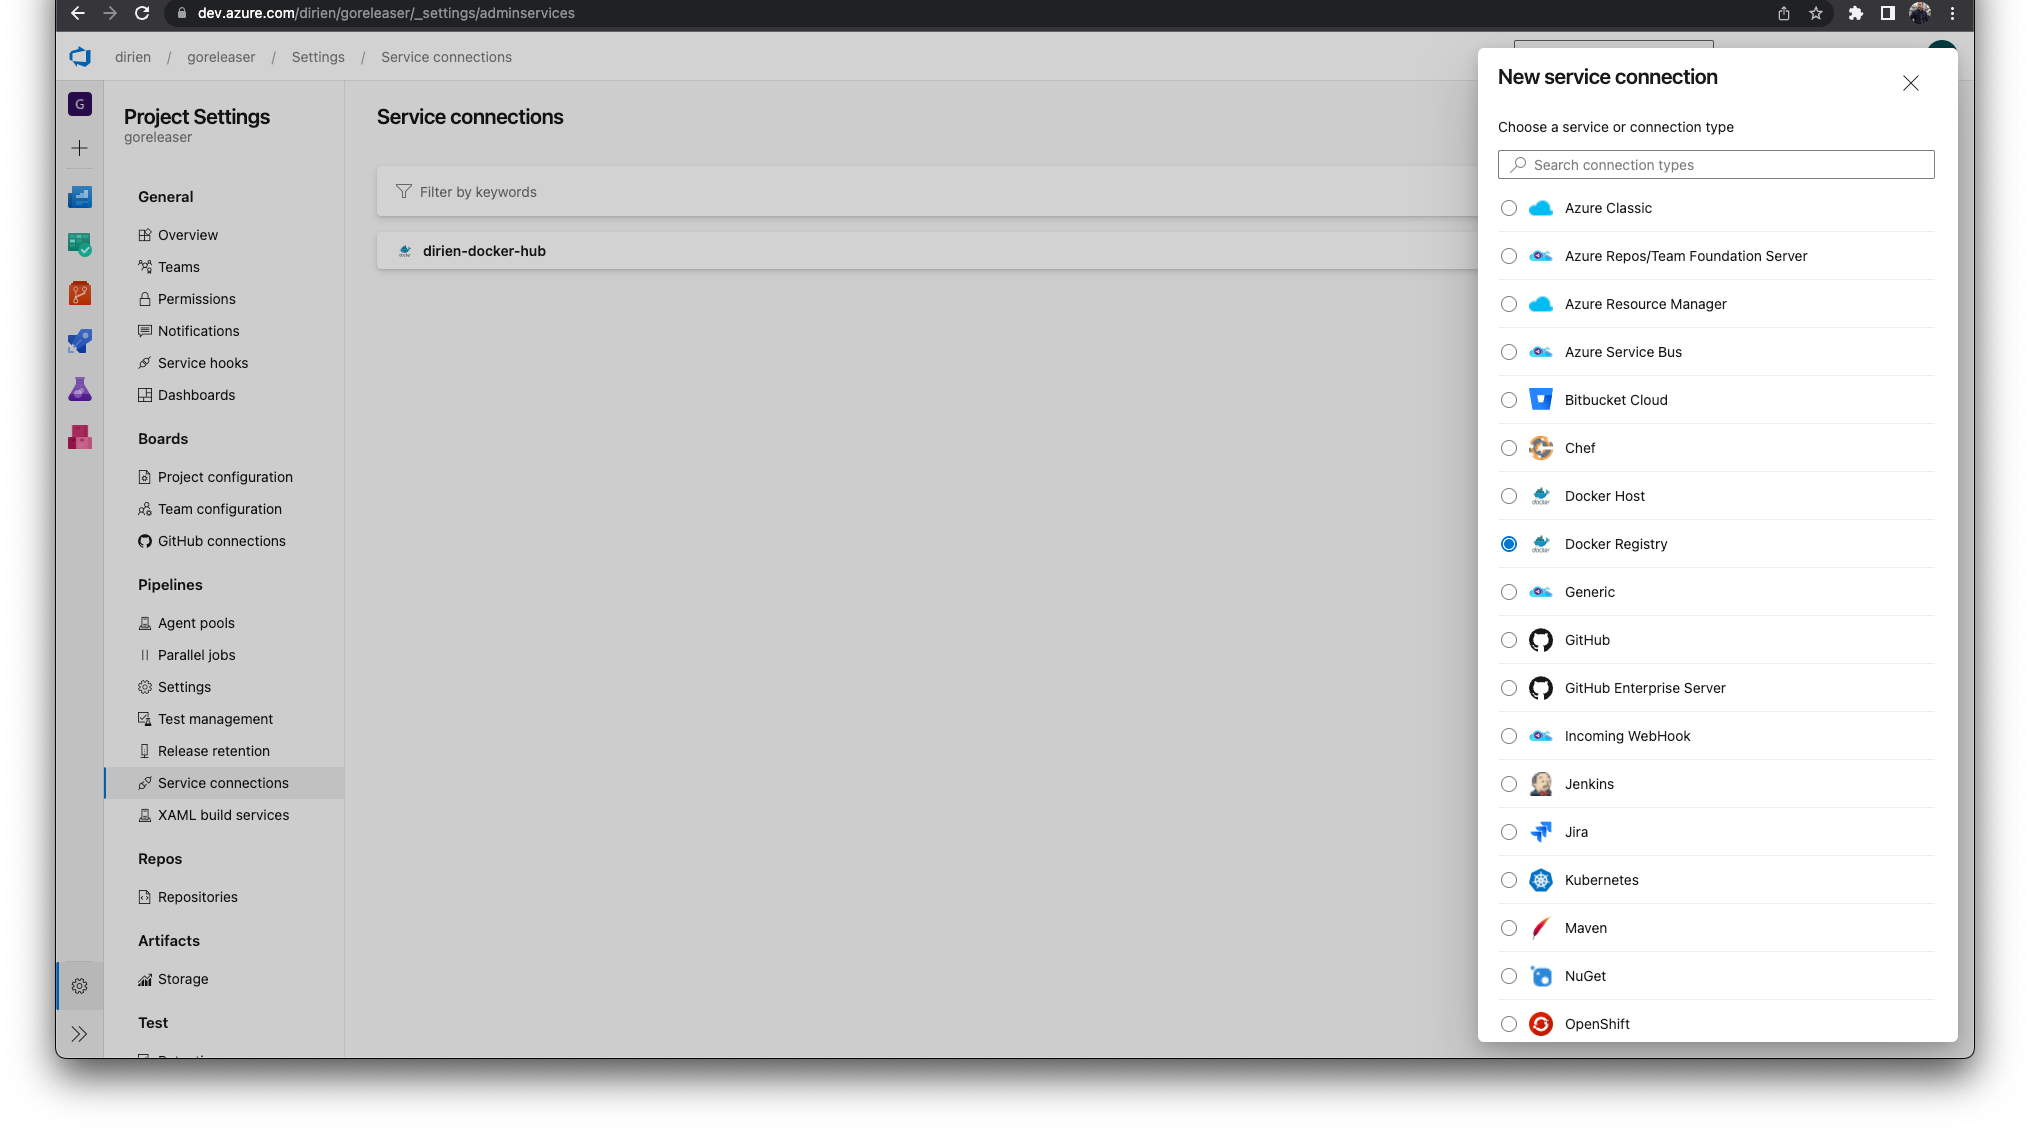This screenshot has width=2030, height=1132.
Task: Open Azure Boards from the sidebar
Action: click(x=80, y=245)
